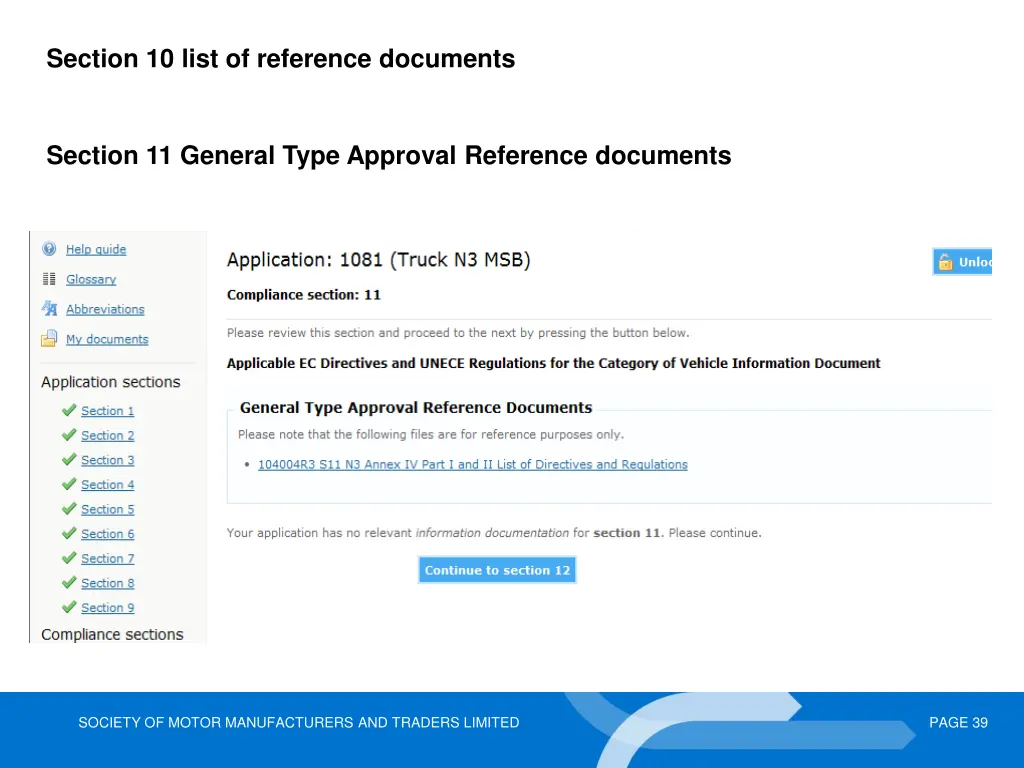This screenshot has width=1024, height=768.
Task: Open the 104004R3 S11 N3 Annex IV document
Action: pyautogui.click(x=473, y=464)
